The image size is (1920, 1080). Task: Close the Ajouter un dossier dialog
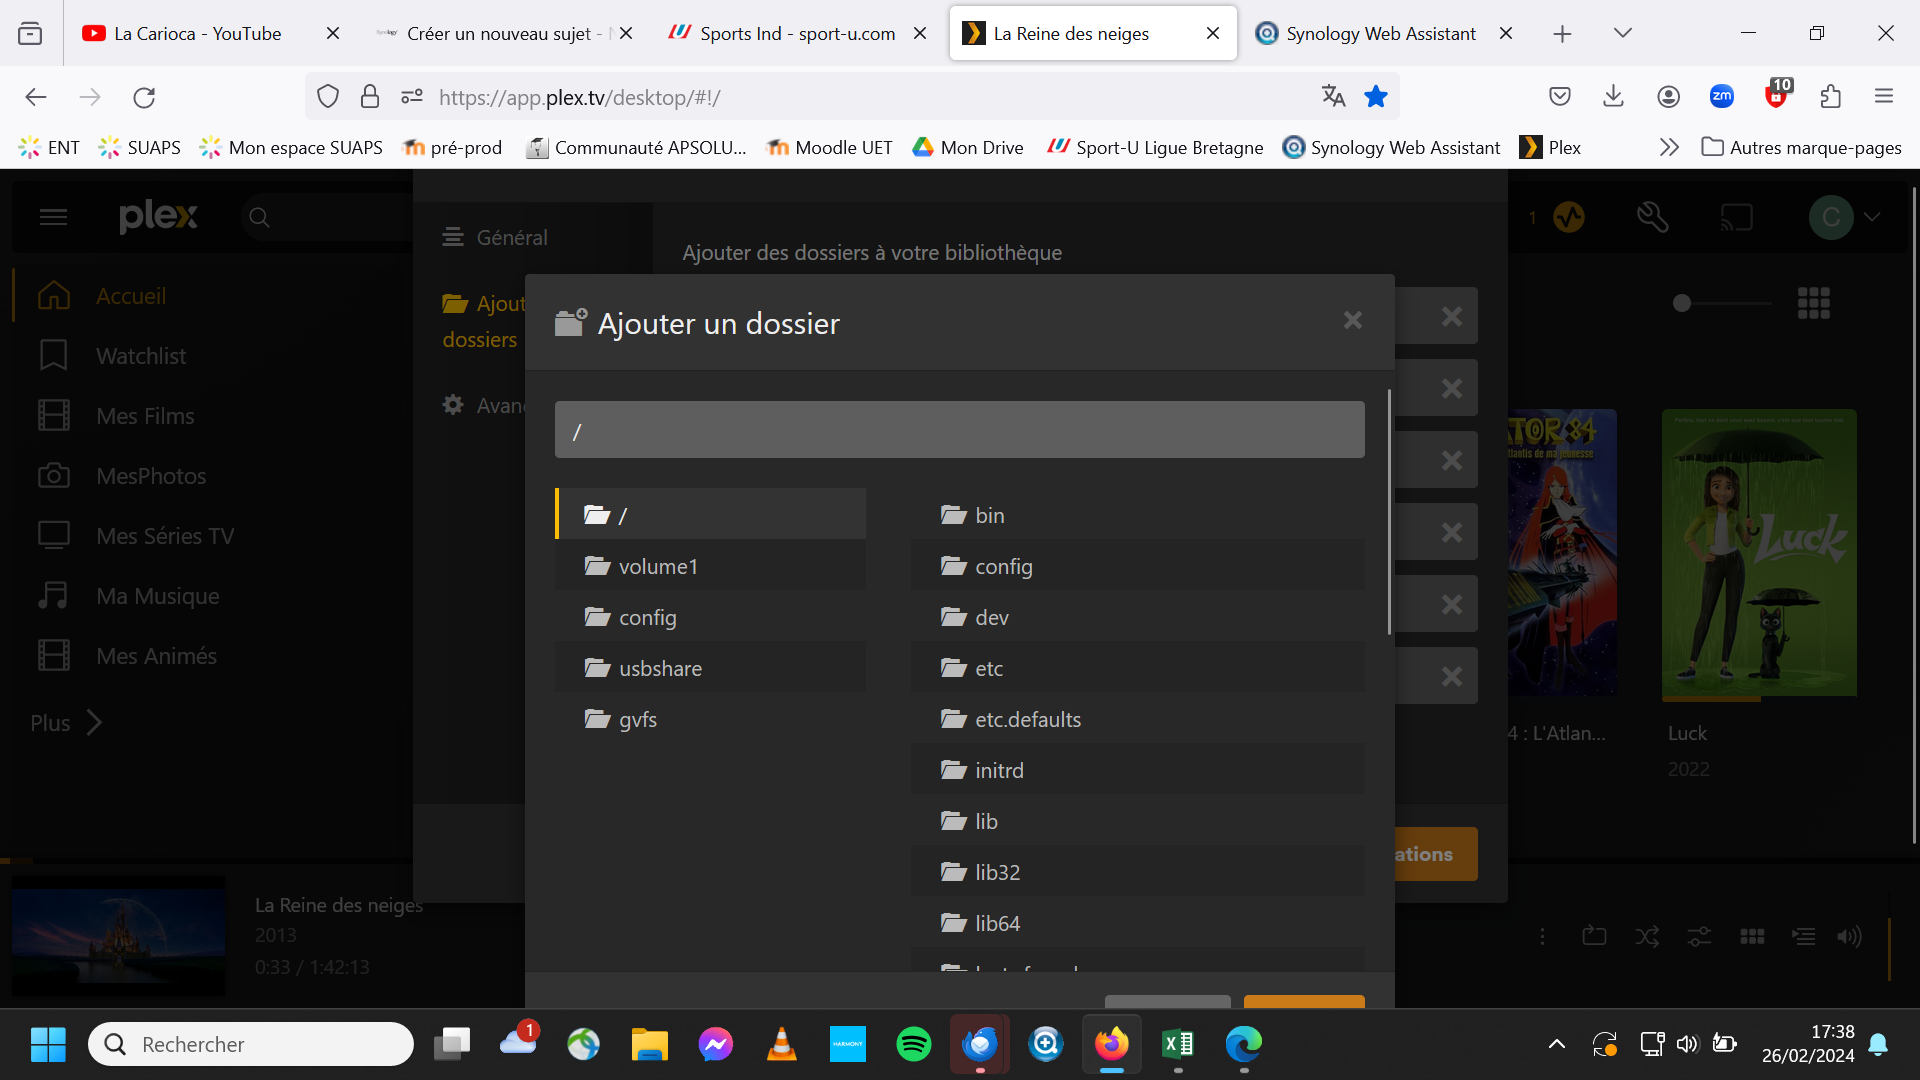coord(1352,321)
